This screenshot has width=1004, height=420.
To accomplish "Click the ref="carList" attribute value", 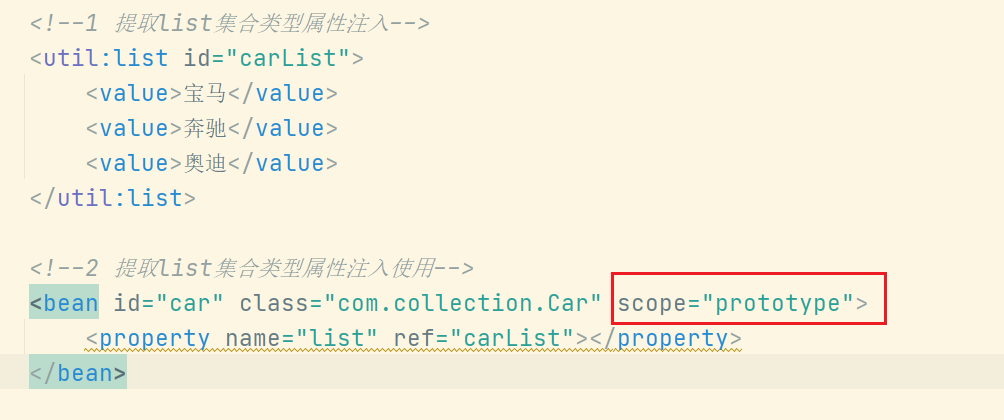I will click(x=511, y=338).
